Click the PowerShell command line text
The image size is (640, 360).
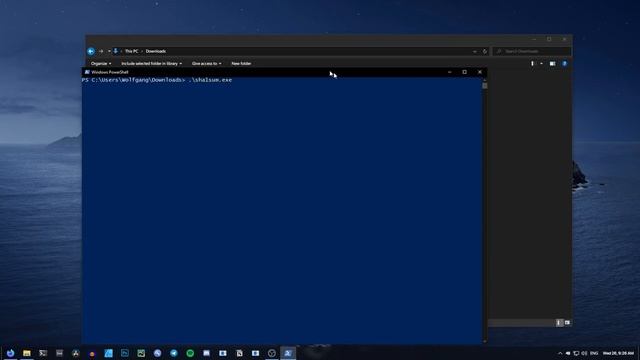click(157, 80)
